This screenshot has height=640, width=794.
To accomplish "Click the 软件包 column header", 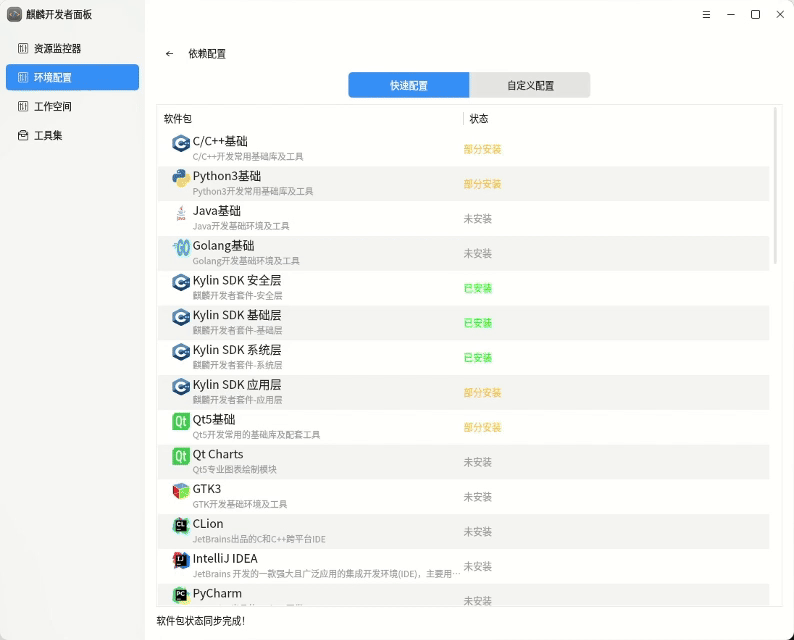I will pos(178,119).
